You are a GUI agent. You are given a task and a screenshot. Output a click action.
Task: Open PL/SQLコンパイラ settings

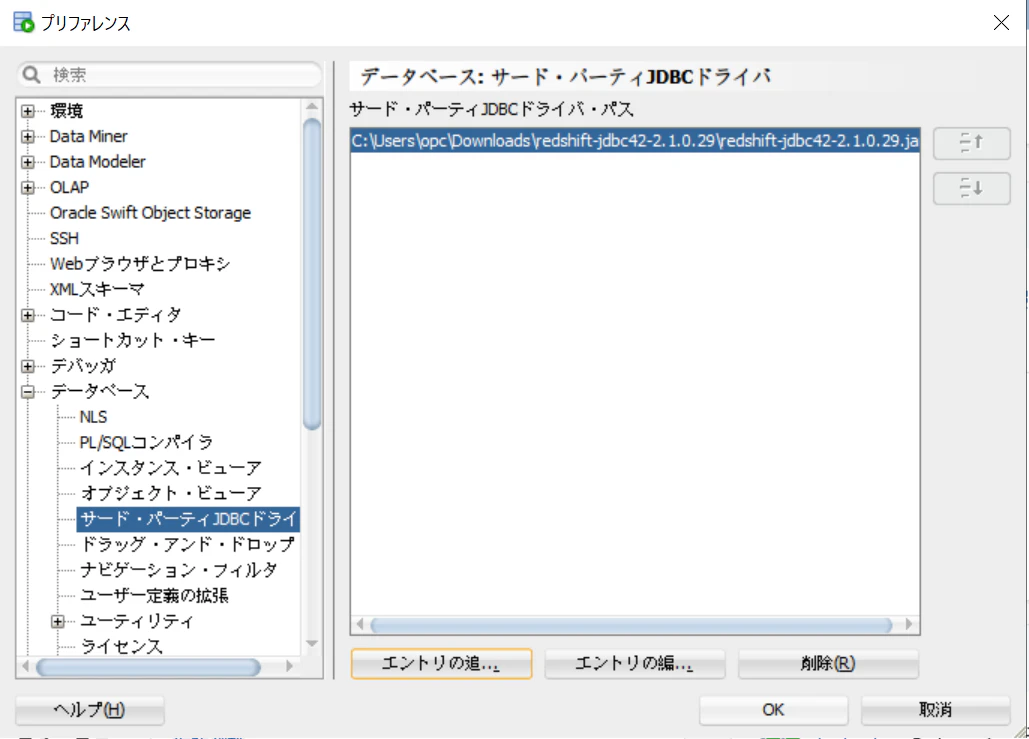click(146, 442)
